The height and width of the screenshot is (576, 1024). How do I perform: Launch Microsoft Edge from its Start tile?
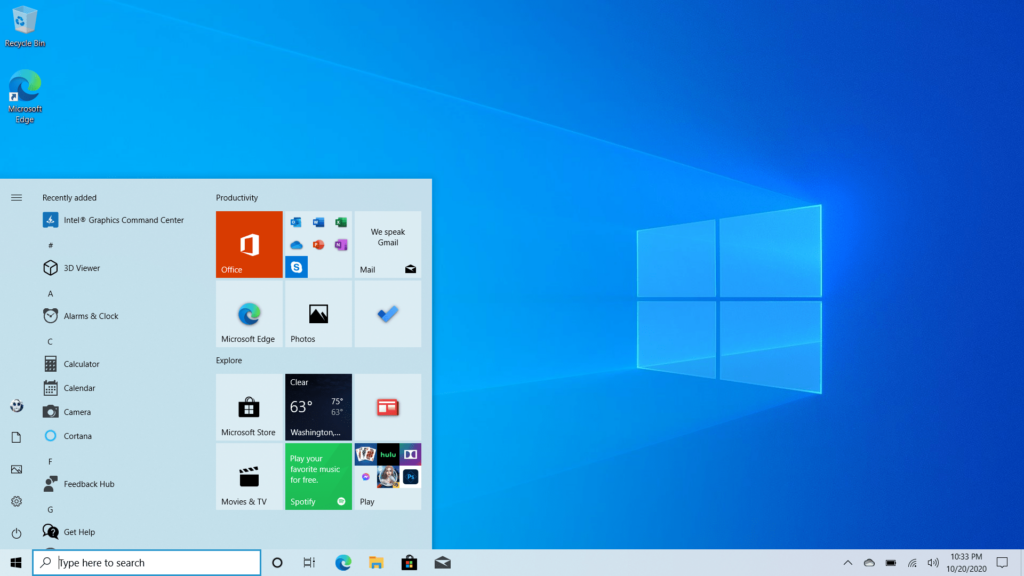248,314
